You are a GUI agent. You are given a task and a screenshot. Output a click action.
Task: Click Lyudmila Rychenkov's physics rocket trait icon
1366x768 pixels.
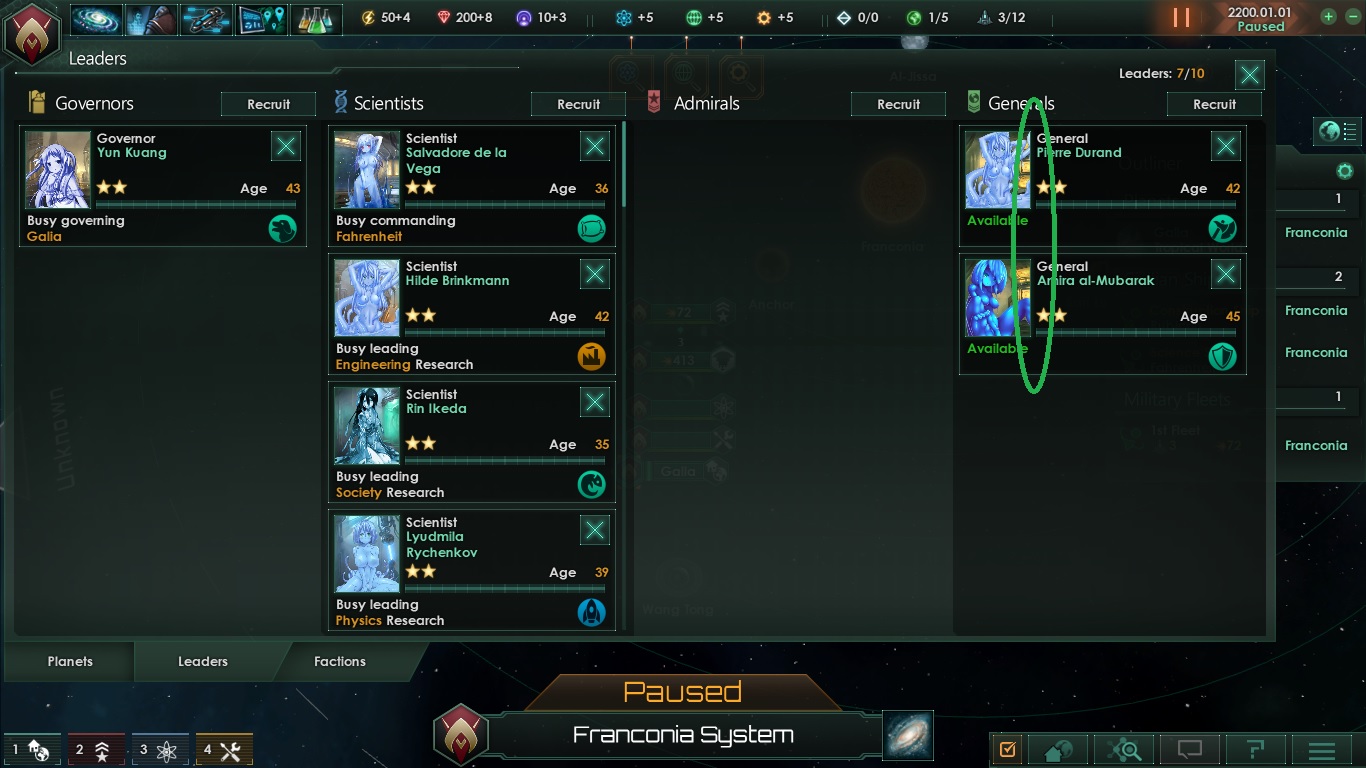(x=592, y=612)
